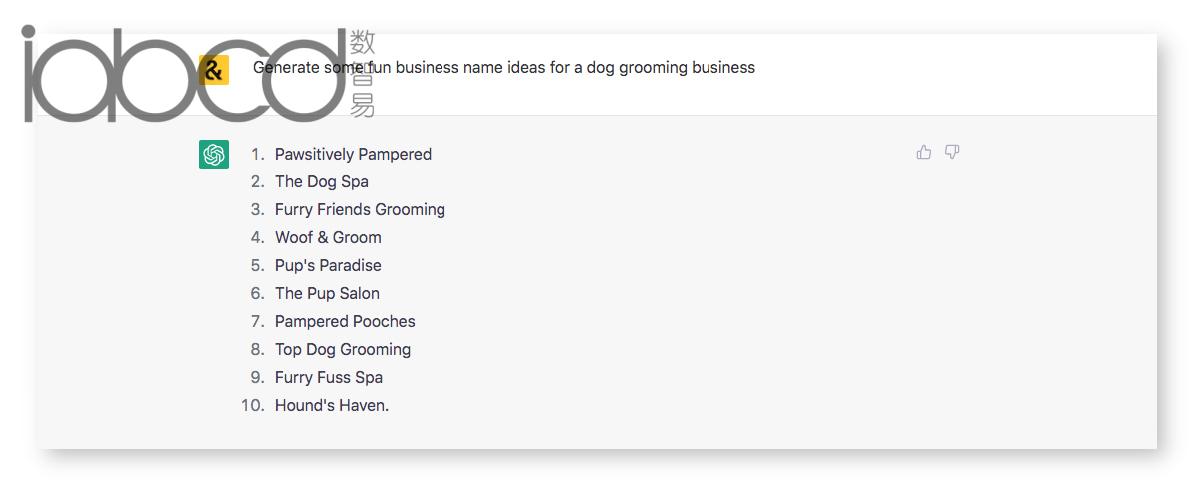Click the number 5 list marker
Viewport: 1200px width, 500px height.
(258, 265)
